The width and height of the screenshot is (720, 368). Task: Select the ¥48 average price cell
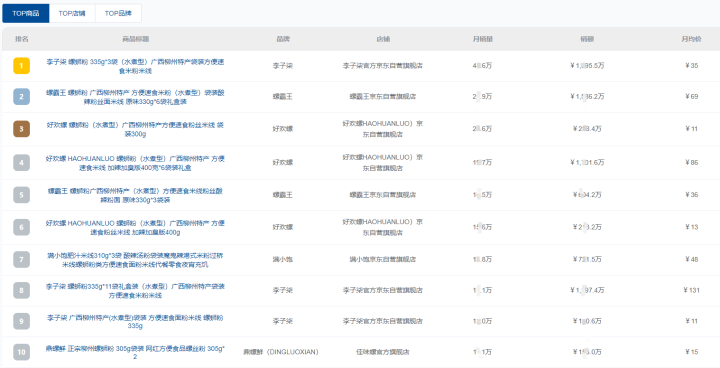(691, 259)
